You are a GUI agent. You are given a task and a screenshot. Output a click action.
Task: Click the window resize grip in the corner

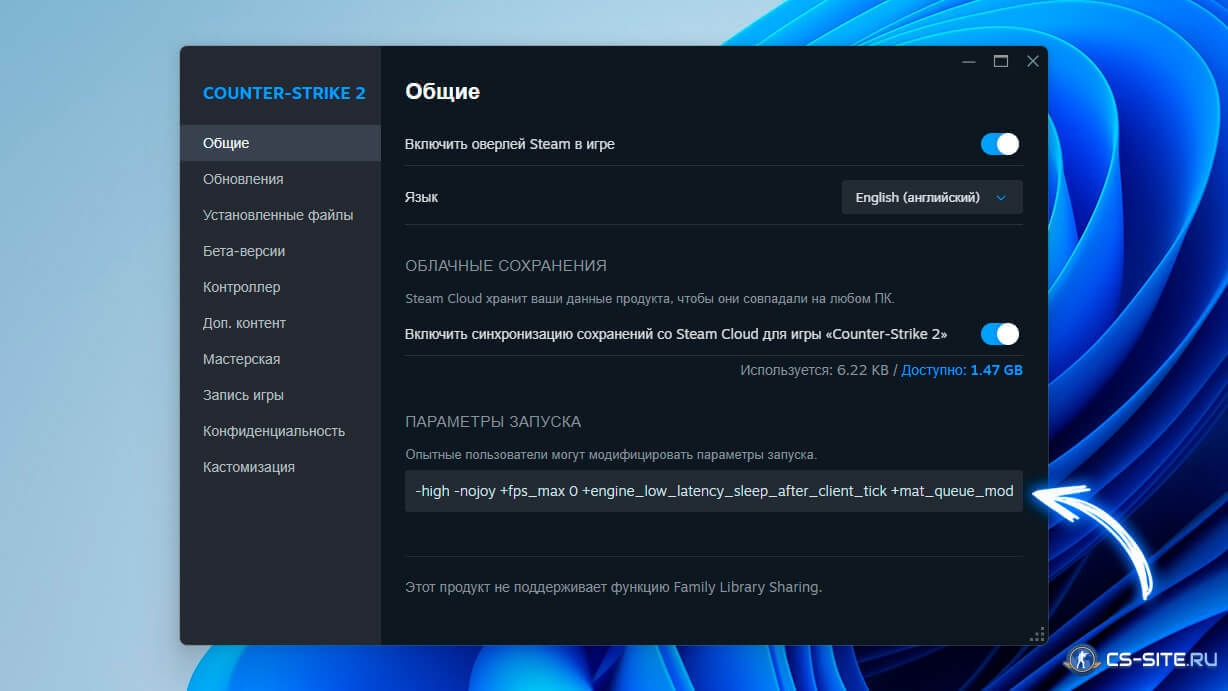tap(1037, 634)
